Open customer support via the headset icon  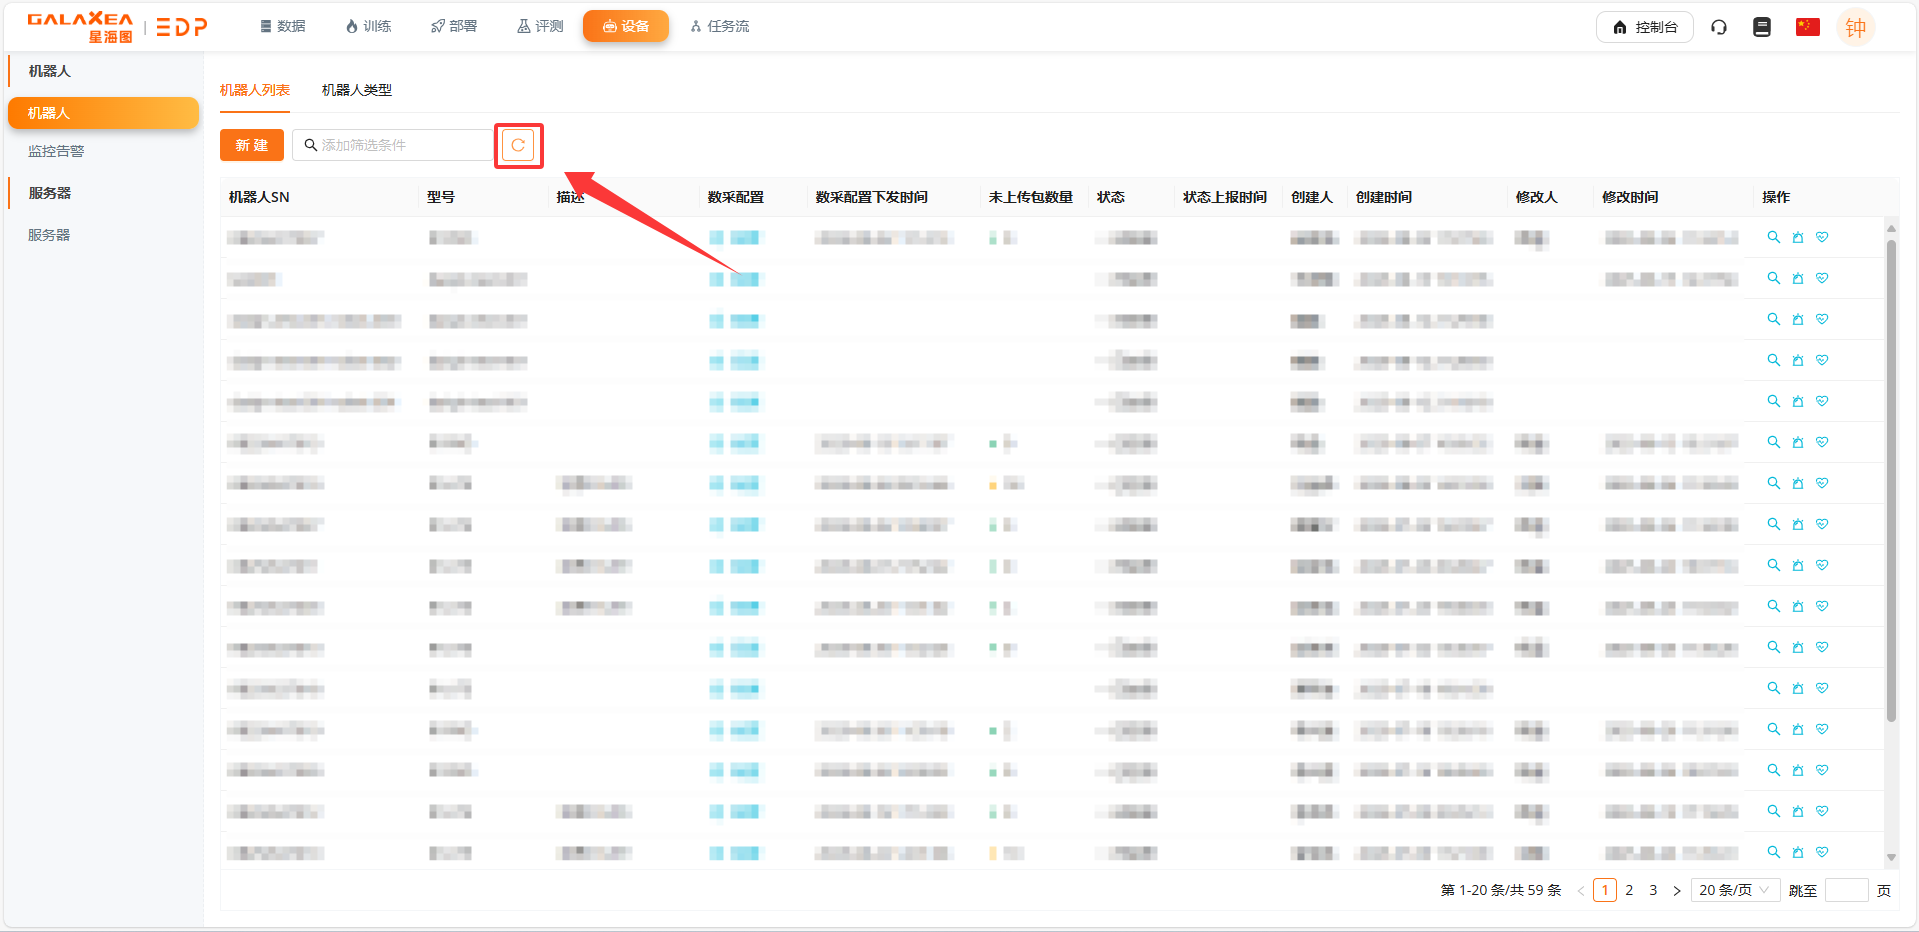pos(1719,27)
